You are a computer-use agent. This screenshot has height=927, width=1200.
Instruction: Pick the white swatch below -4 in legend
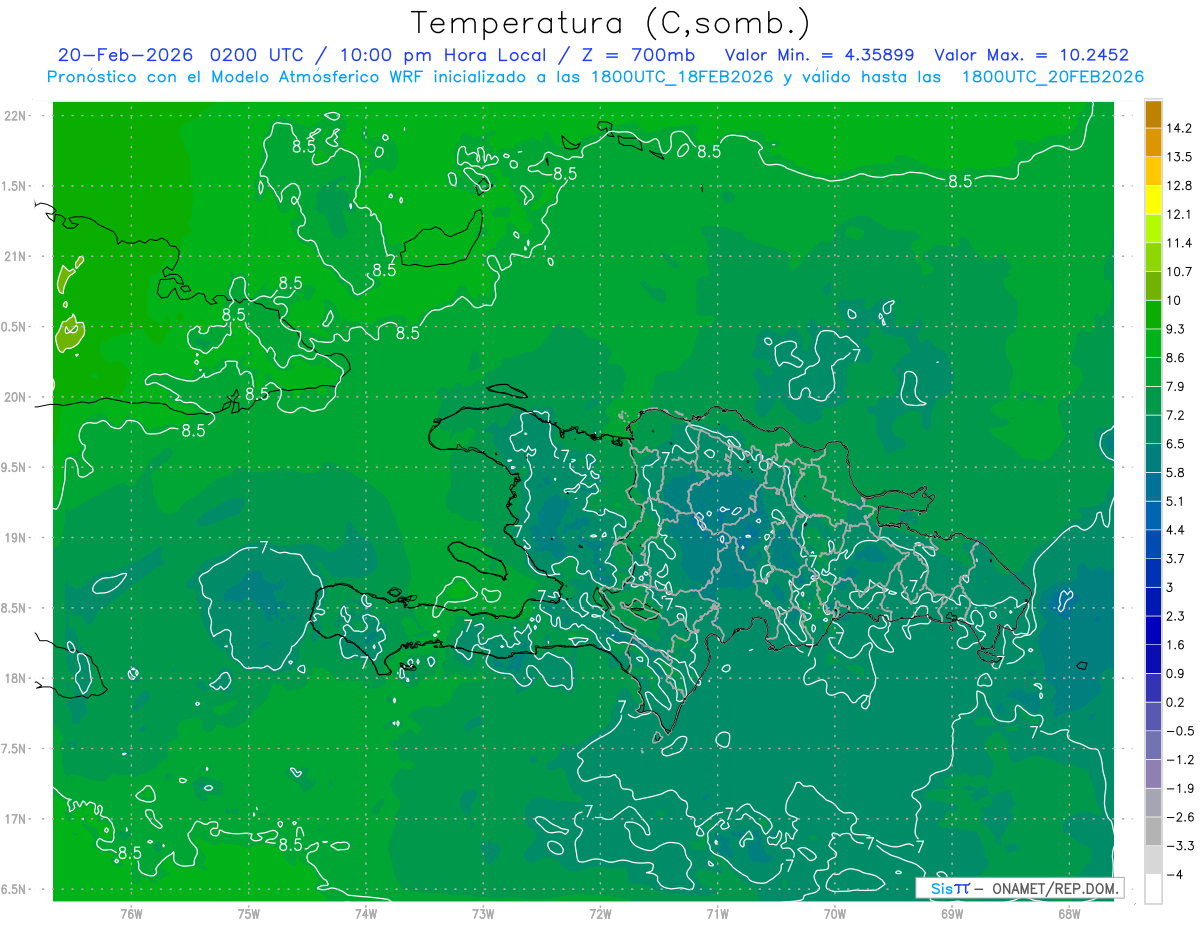(1153, 889)
